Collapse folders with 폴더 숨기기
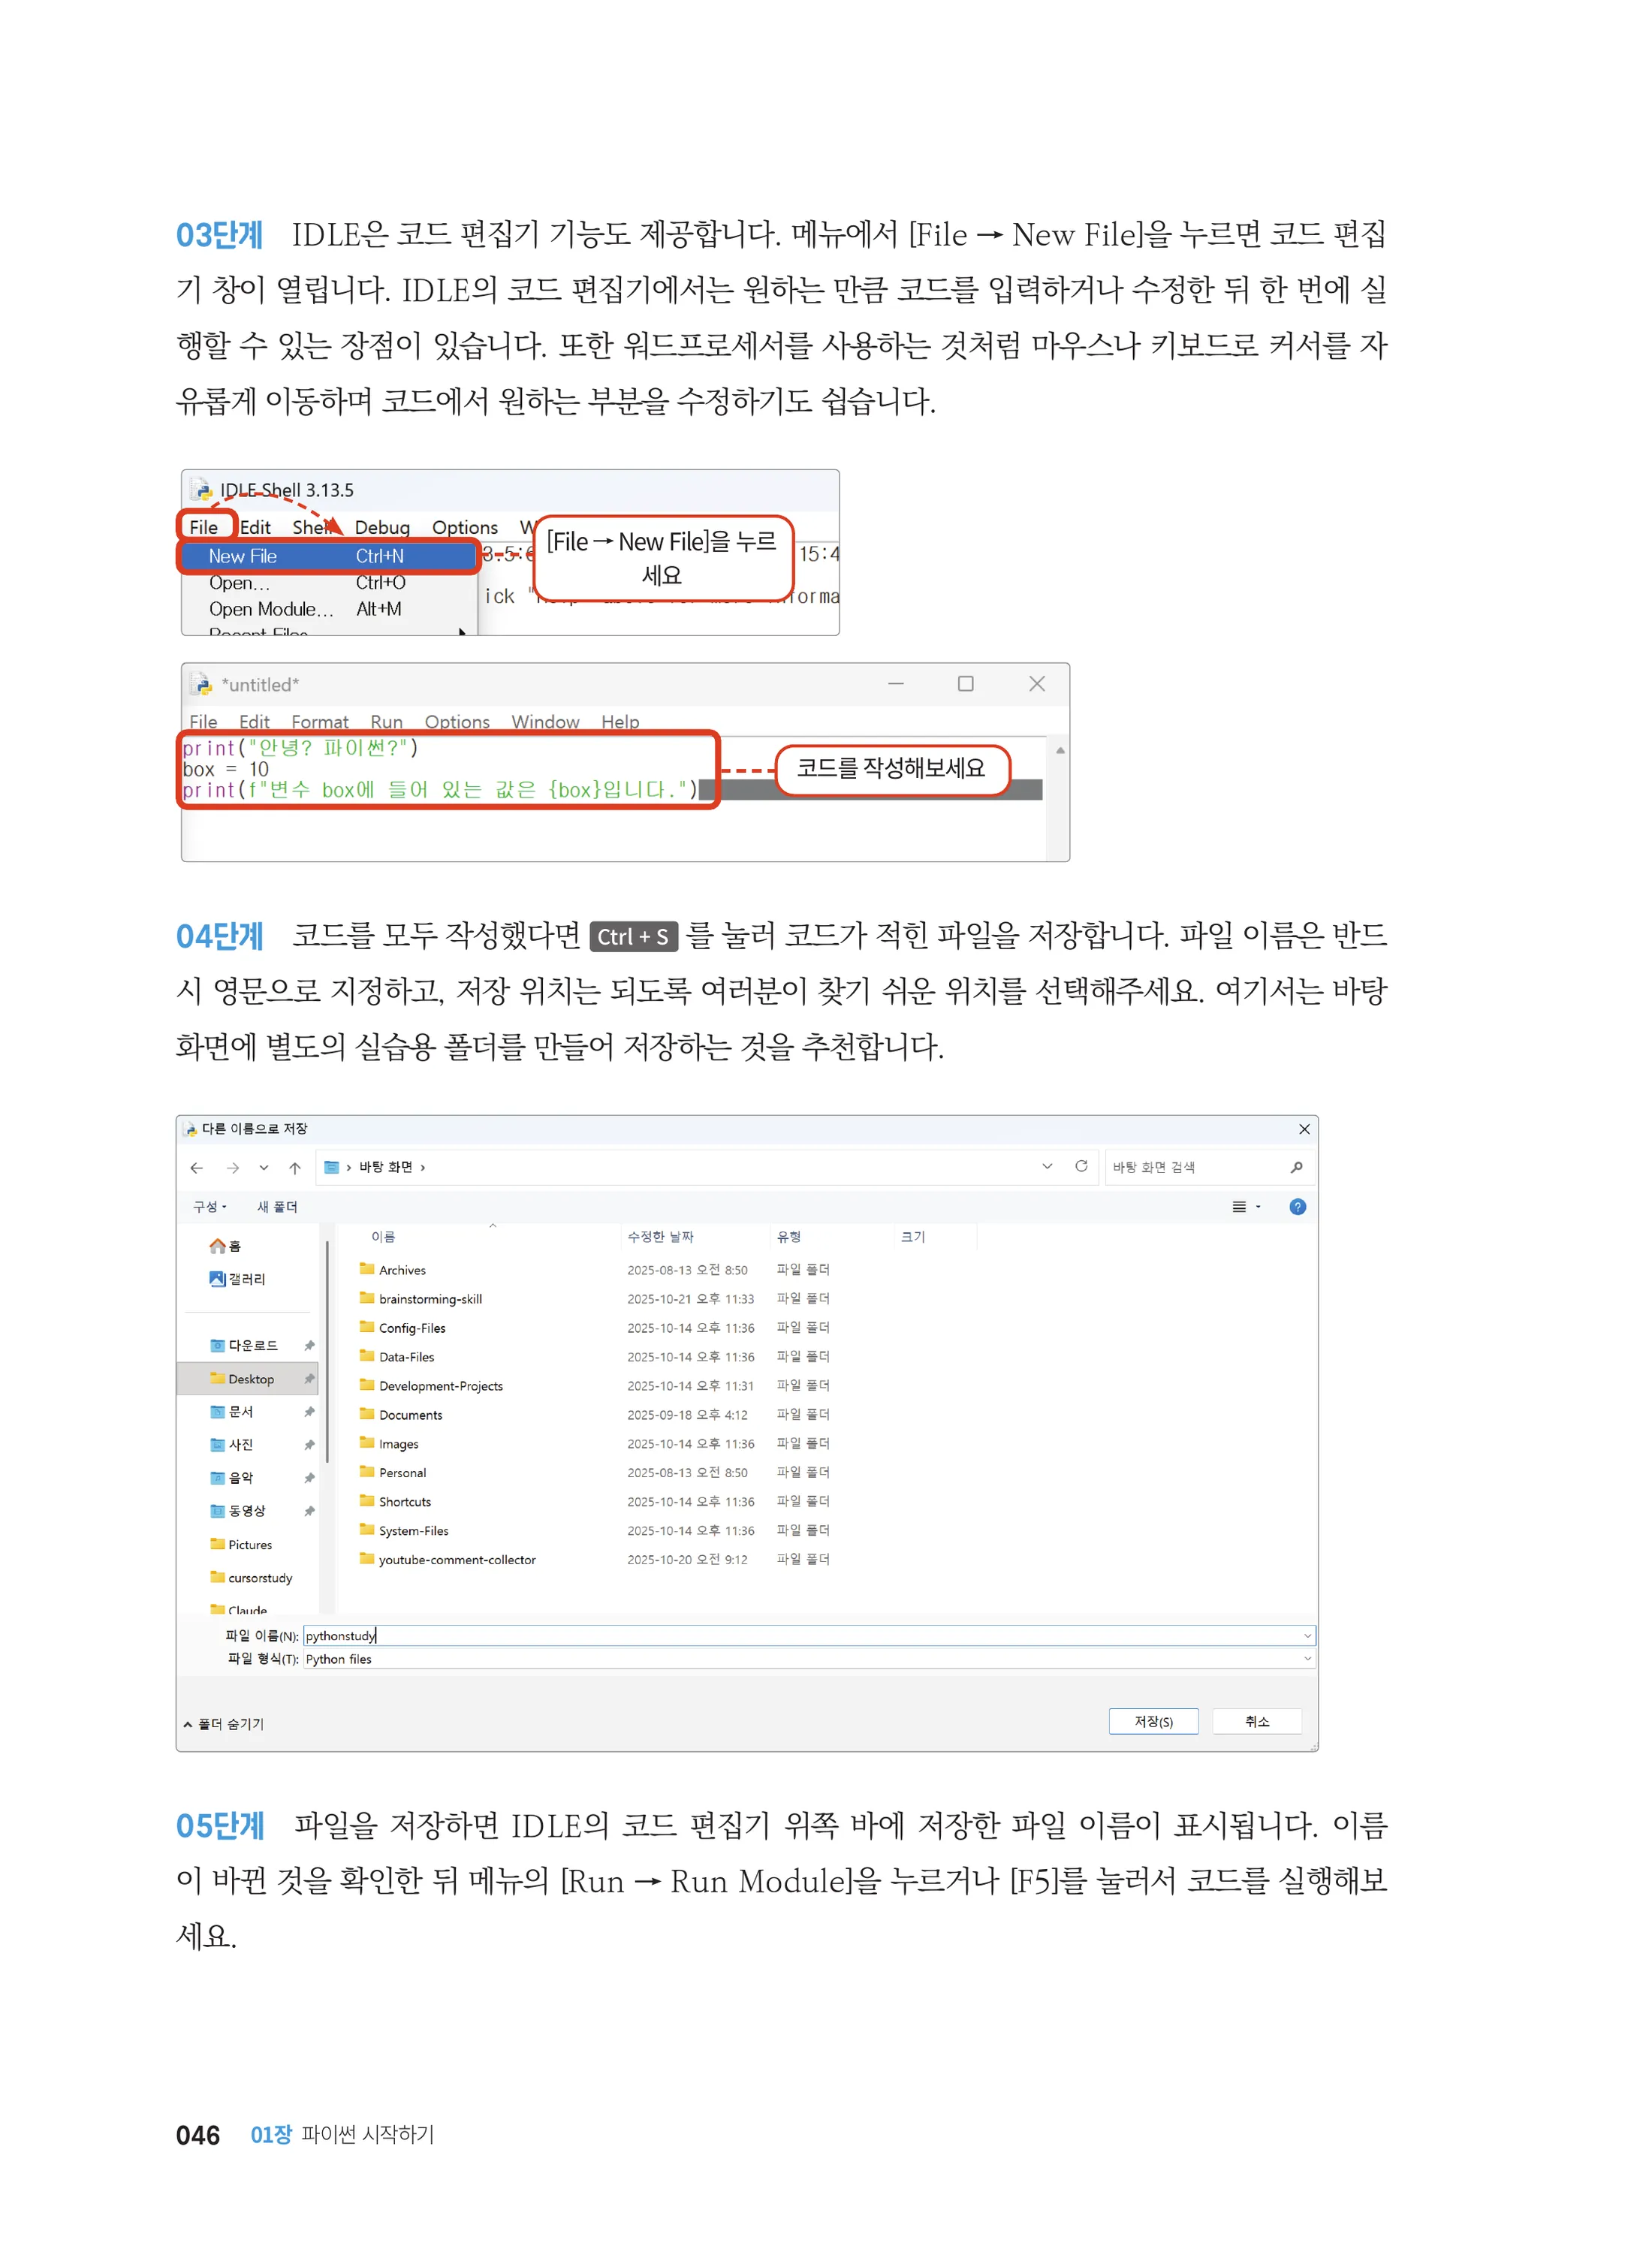The height and width of the screenshot is (2258, 1652). [224, 1724]
